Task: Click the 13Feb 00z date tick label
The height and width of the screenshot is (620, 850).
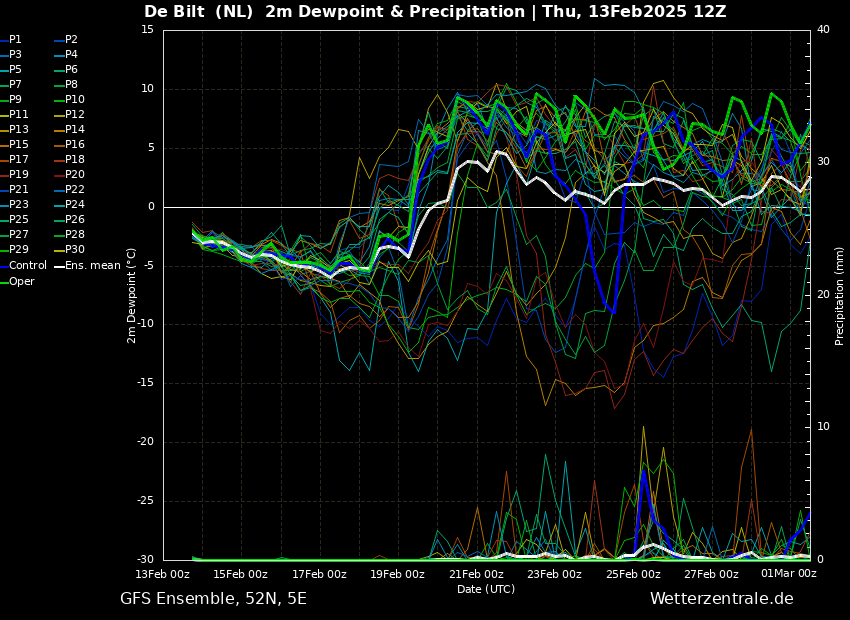Action: 162,574
